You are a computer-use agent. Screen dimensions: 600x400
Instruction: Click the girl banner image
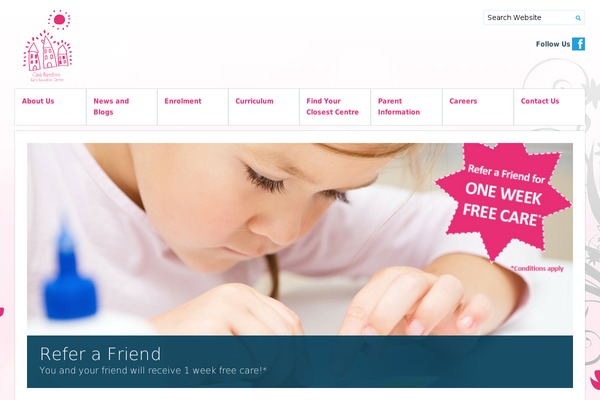300,239
